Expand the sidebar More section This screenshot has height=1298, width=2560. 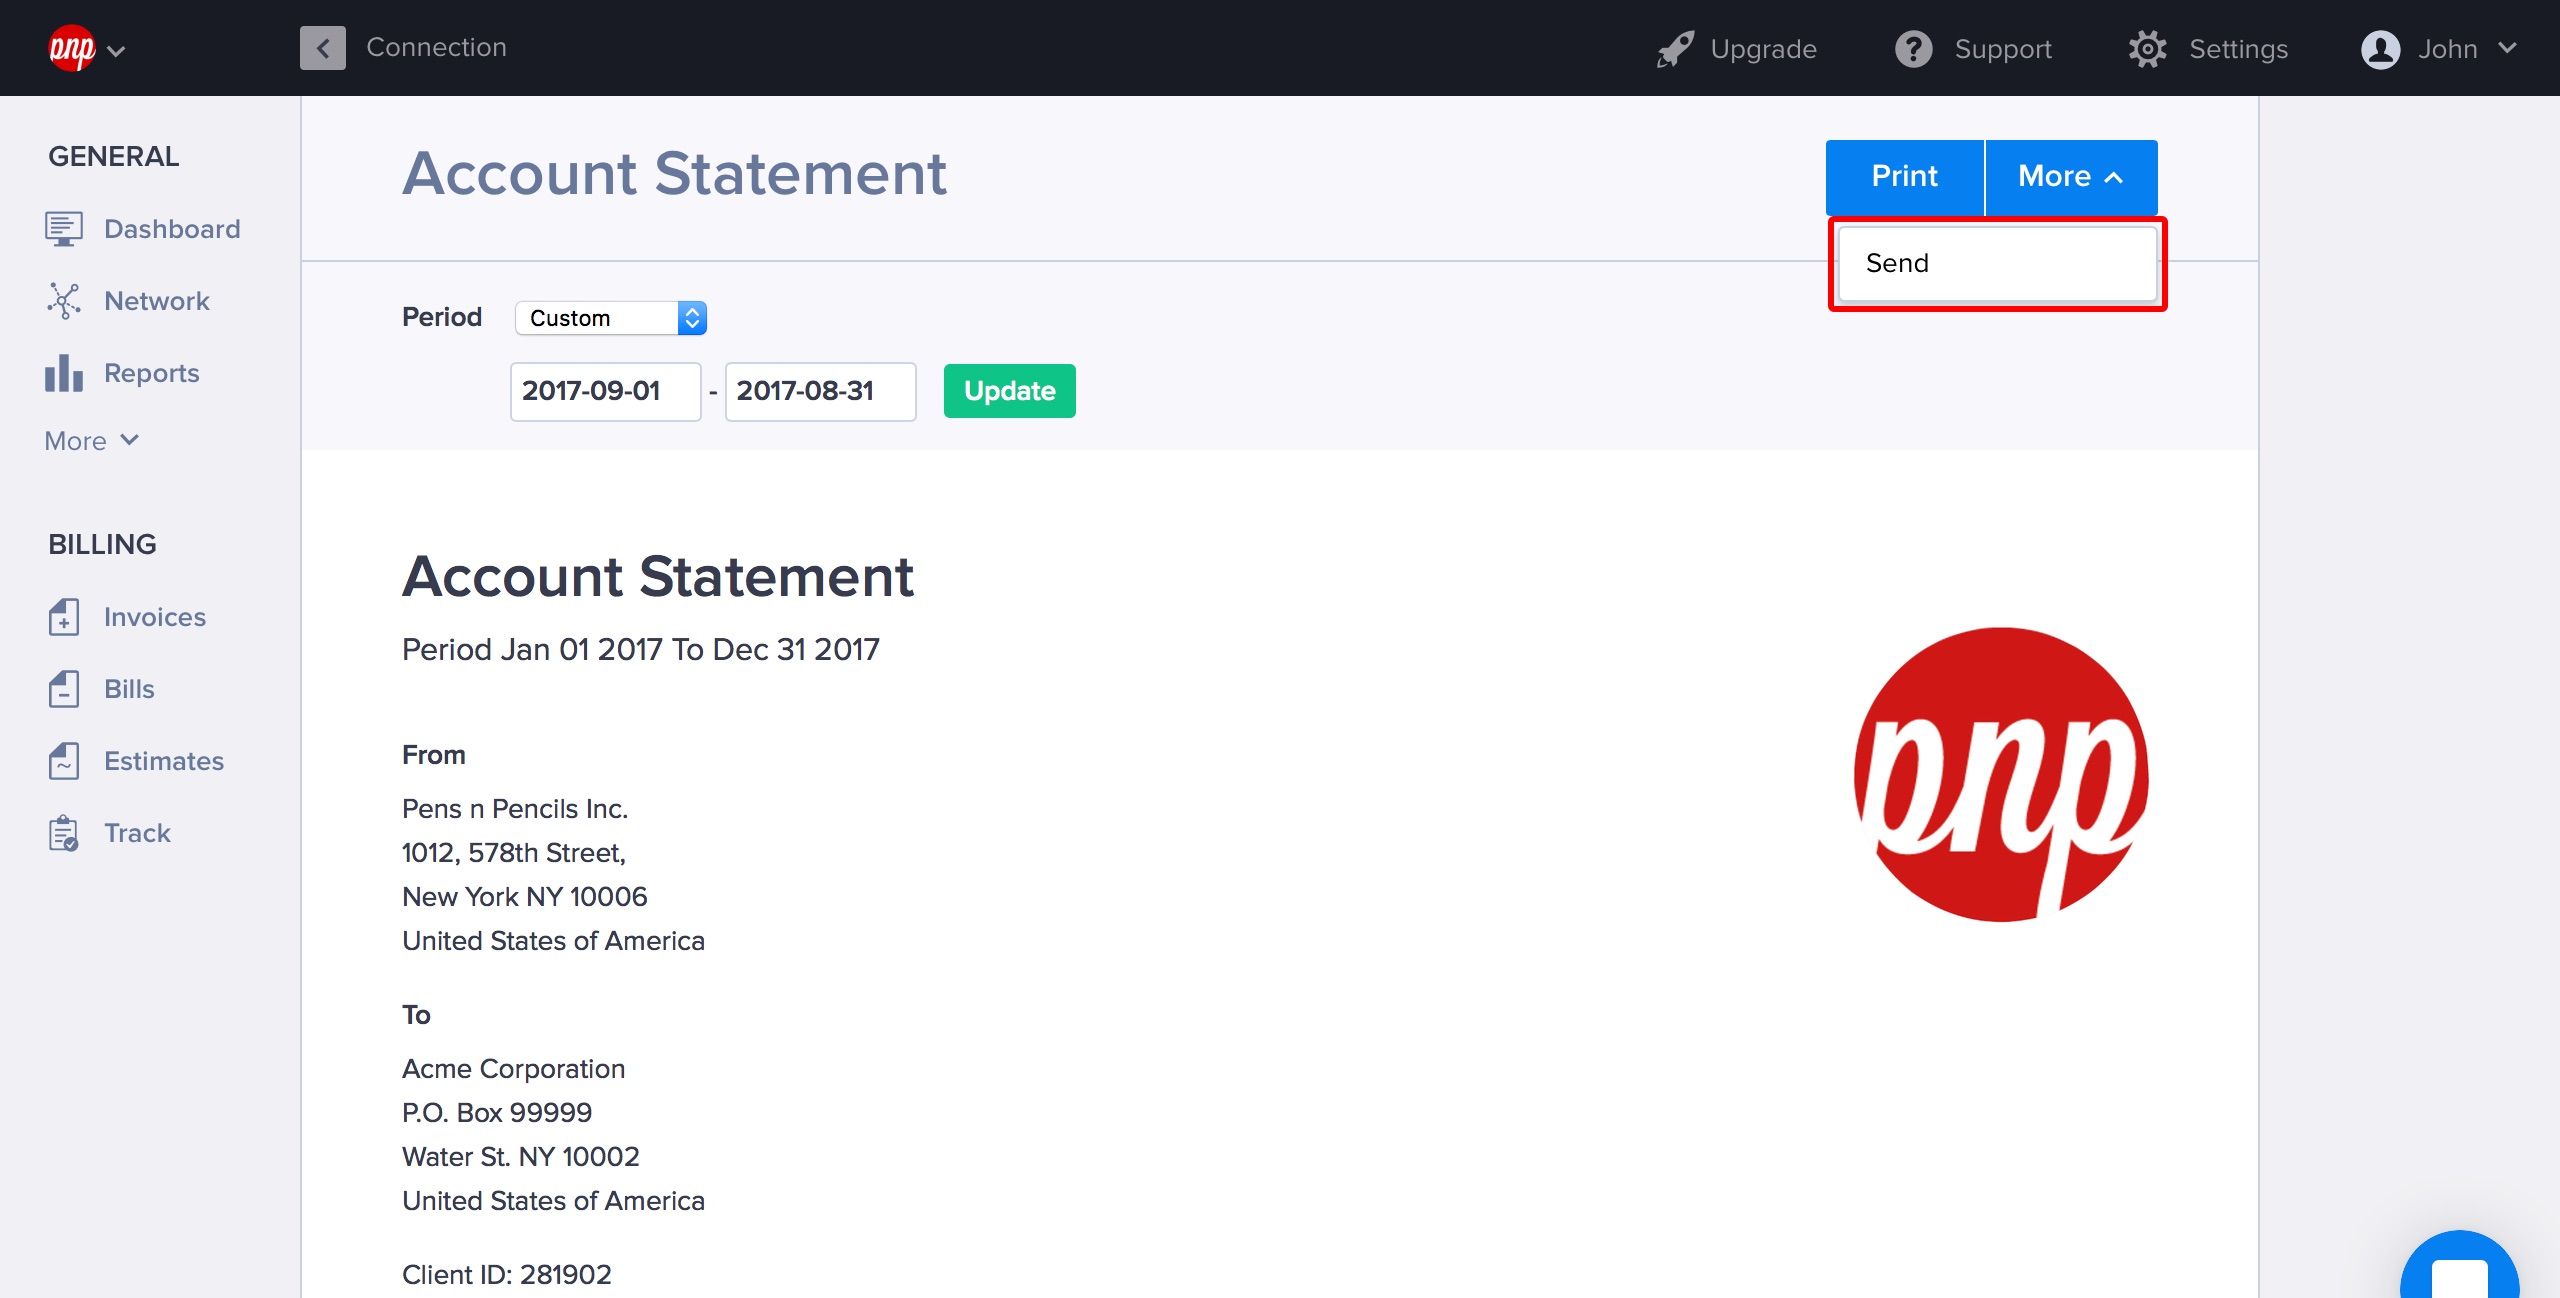pos(91,441)
